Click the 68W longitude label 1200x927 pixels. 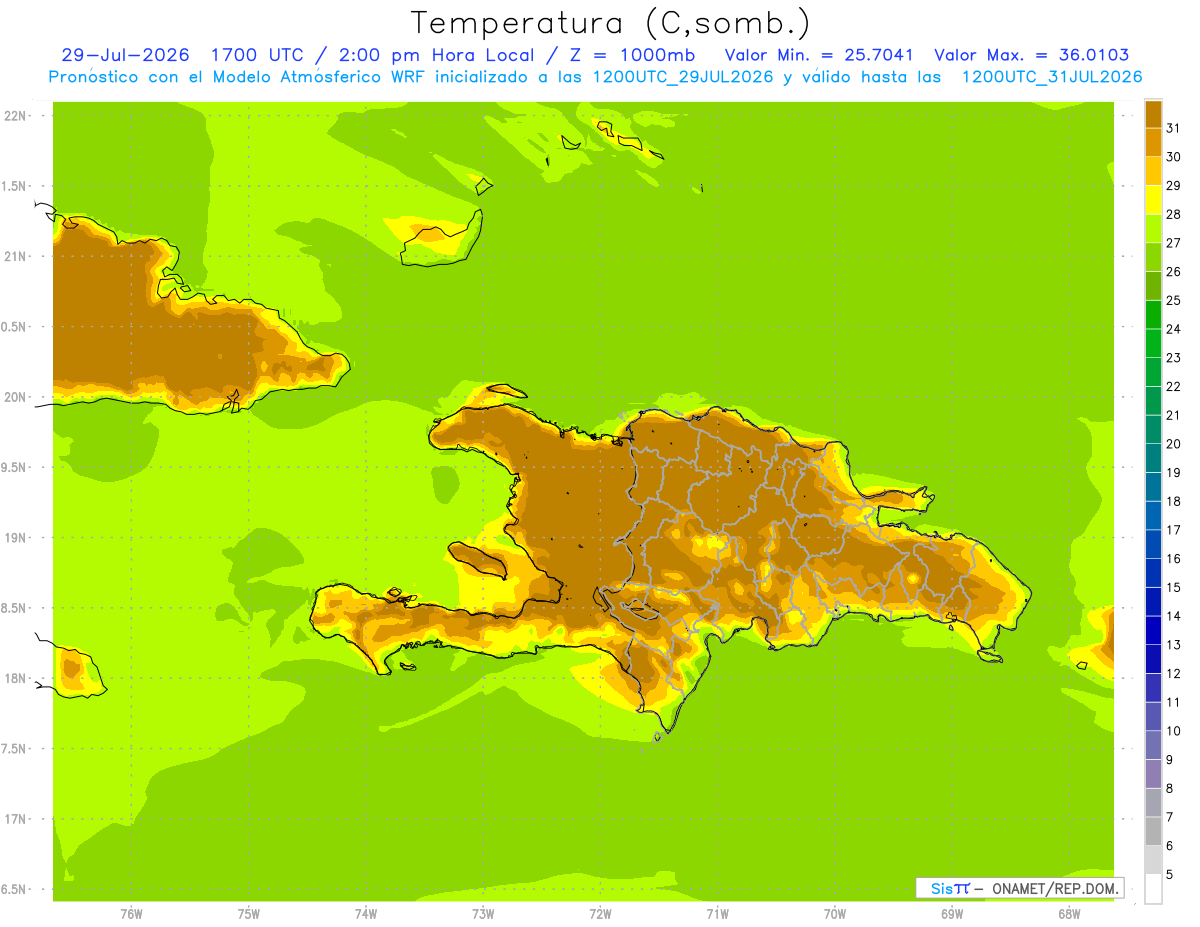coord(1069,914)
